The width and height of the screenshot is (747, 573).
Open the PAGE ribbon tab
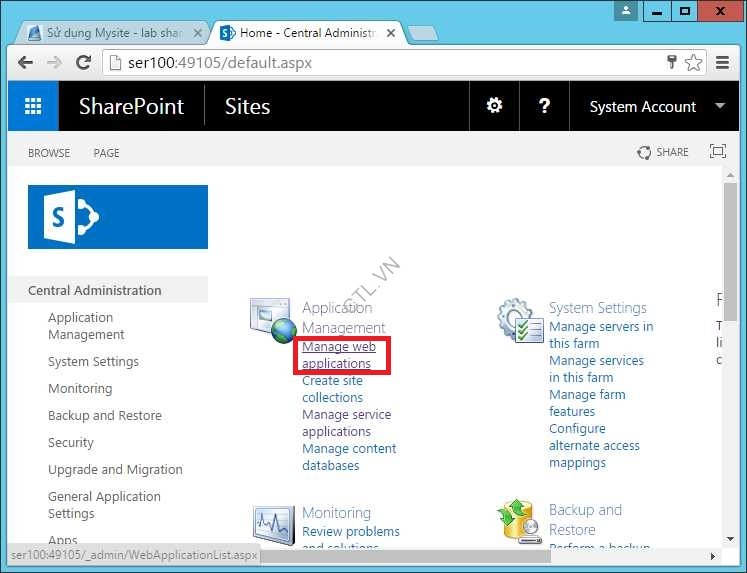(x=106, y=153)
